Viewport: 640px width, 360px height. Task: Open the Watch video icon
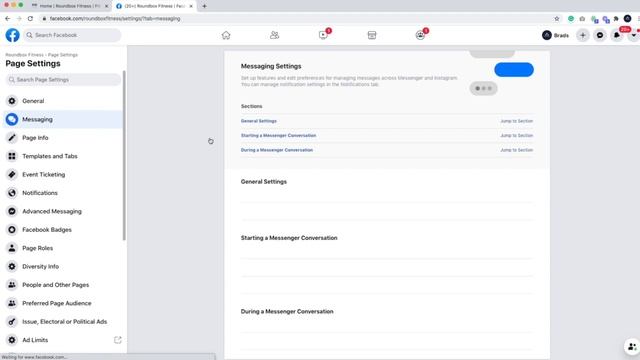[323, 35]
